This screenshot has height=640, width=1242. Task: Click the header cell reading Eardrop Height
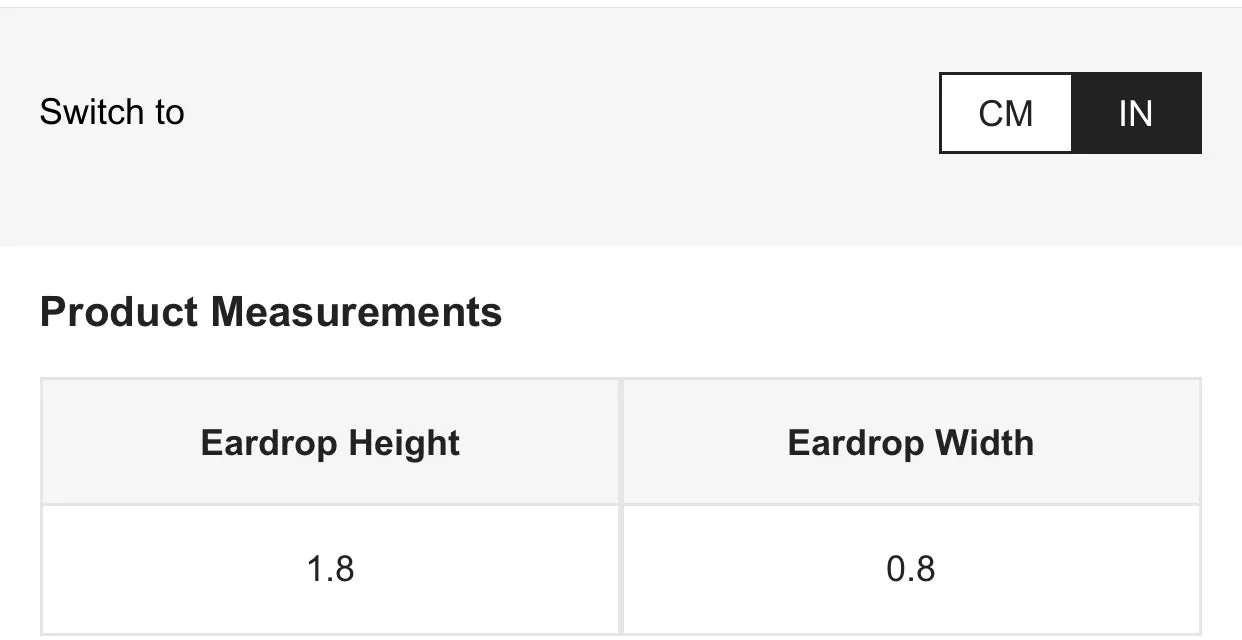331,442
